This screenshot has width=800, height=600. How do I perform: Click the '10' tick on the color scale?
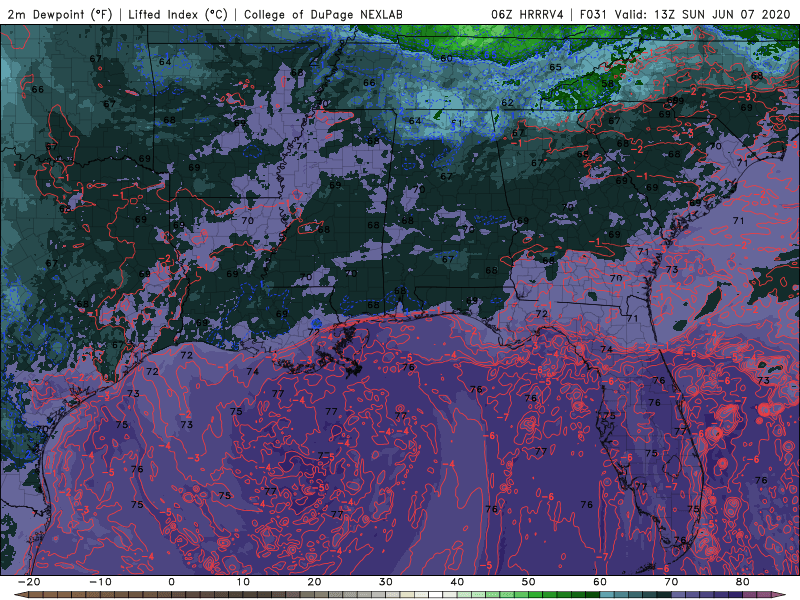[243, 582]
